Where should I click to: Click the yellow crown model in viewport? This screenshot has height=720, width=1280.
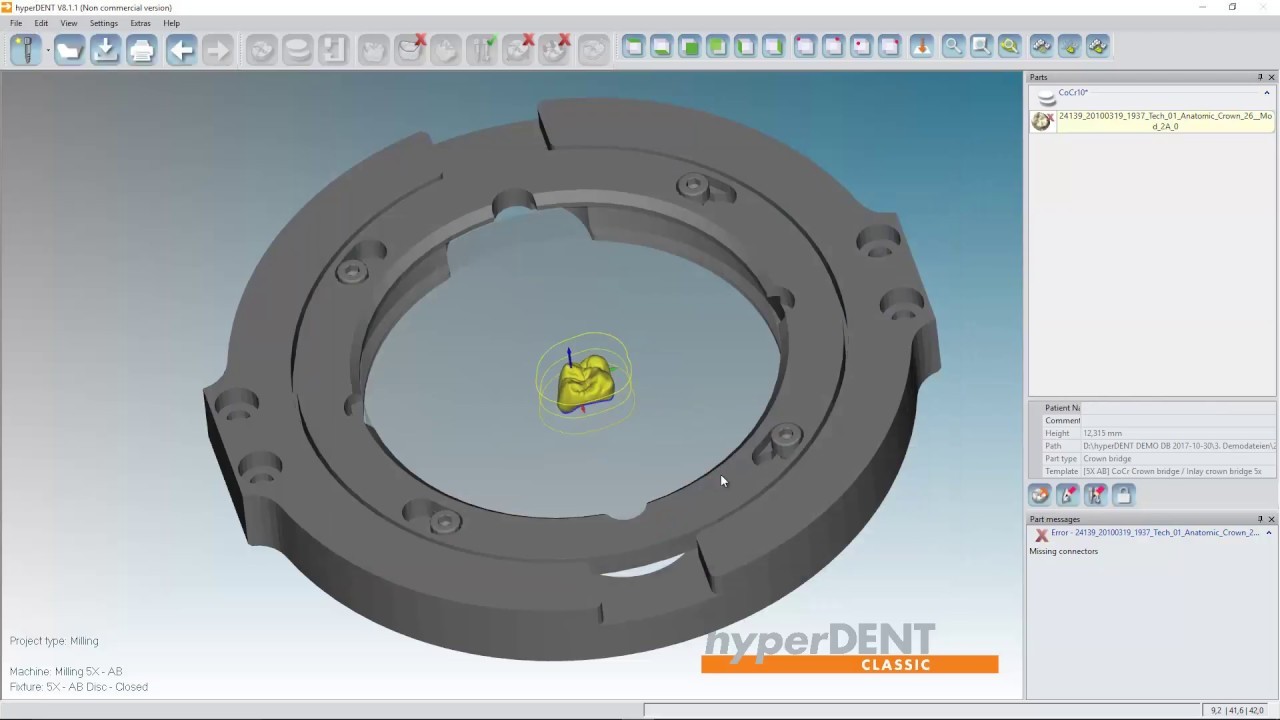click(x=586, y=383)
